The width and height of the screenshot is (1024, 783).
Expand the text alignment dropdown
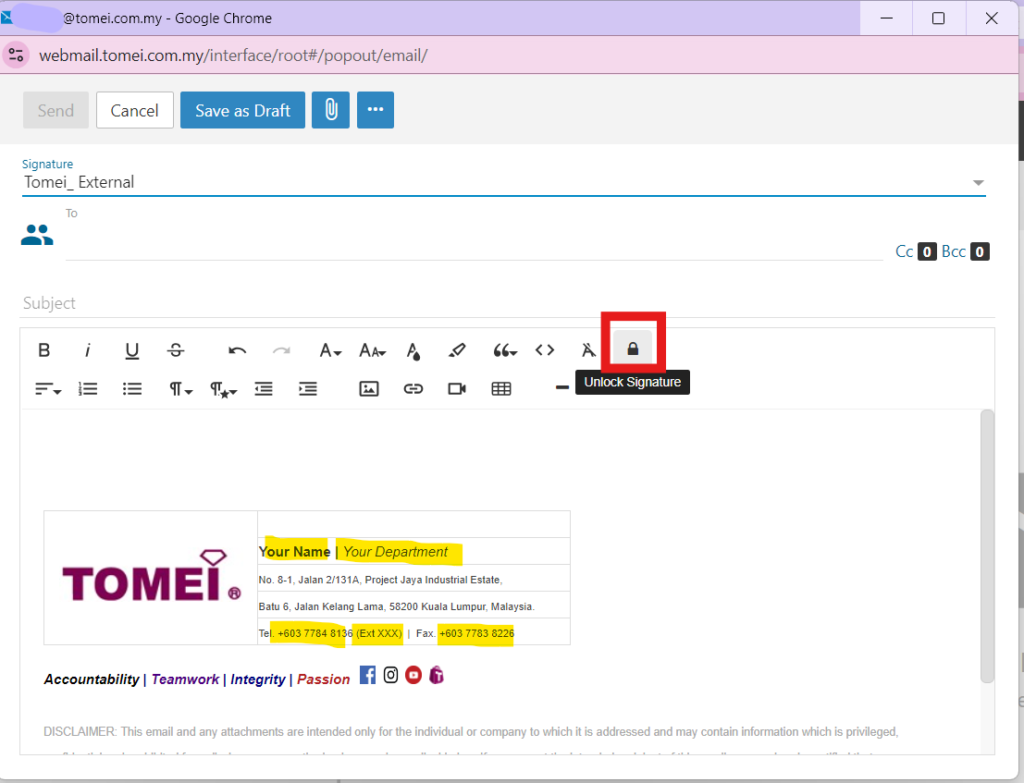point(47,389)
